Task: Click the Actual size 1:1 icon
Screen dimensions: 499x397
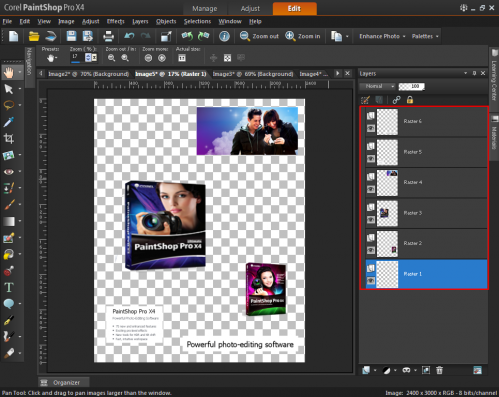Action: coord(182,58)
